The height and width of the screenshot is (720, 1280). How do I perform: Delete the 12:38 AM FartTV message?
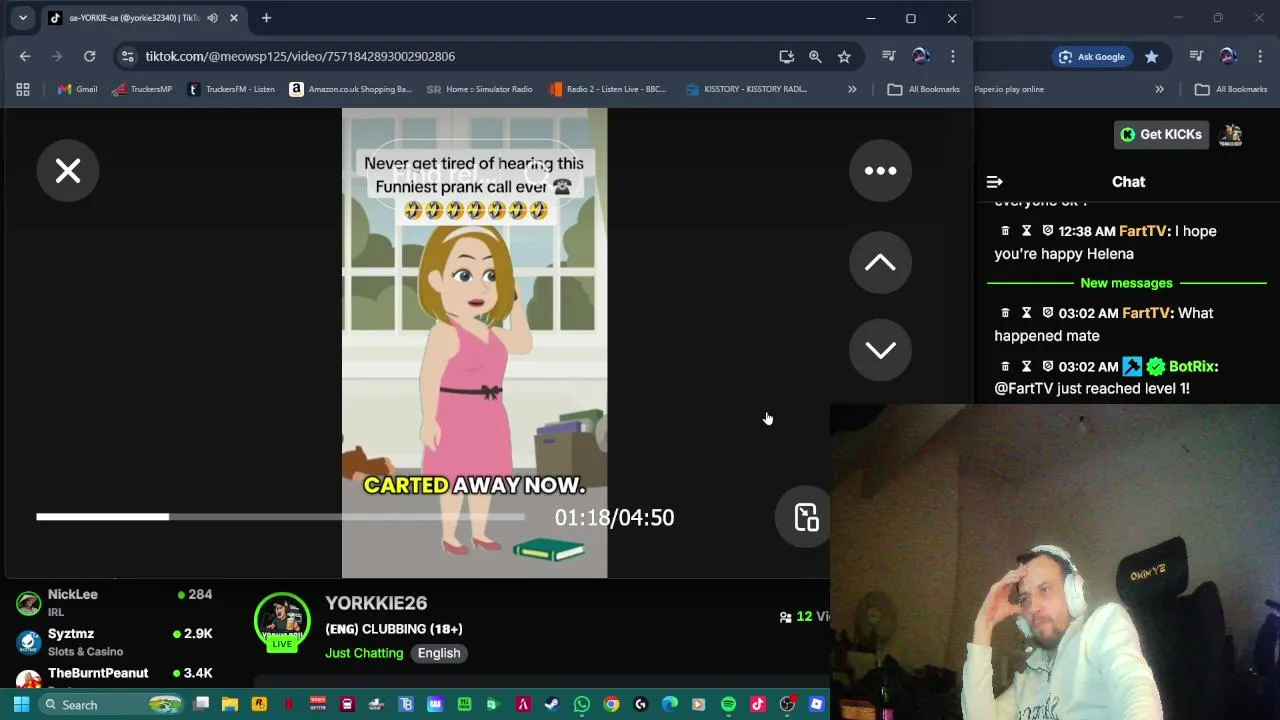(1005, 231)
